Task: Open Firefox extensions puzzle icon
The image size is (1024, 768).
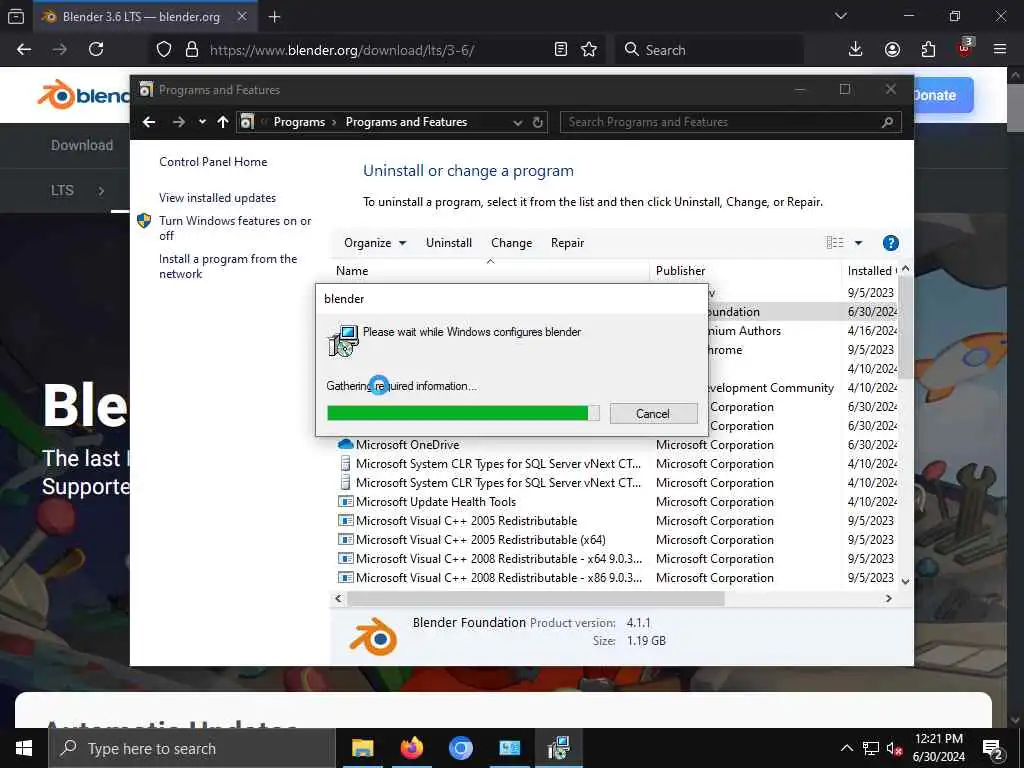Action: pyautogui.click(x=928, y=50)
